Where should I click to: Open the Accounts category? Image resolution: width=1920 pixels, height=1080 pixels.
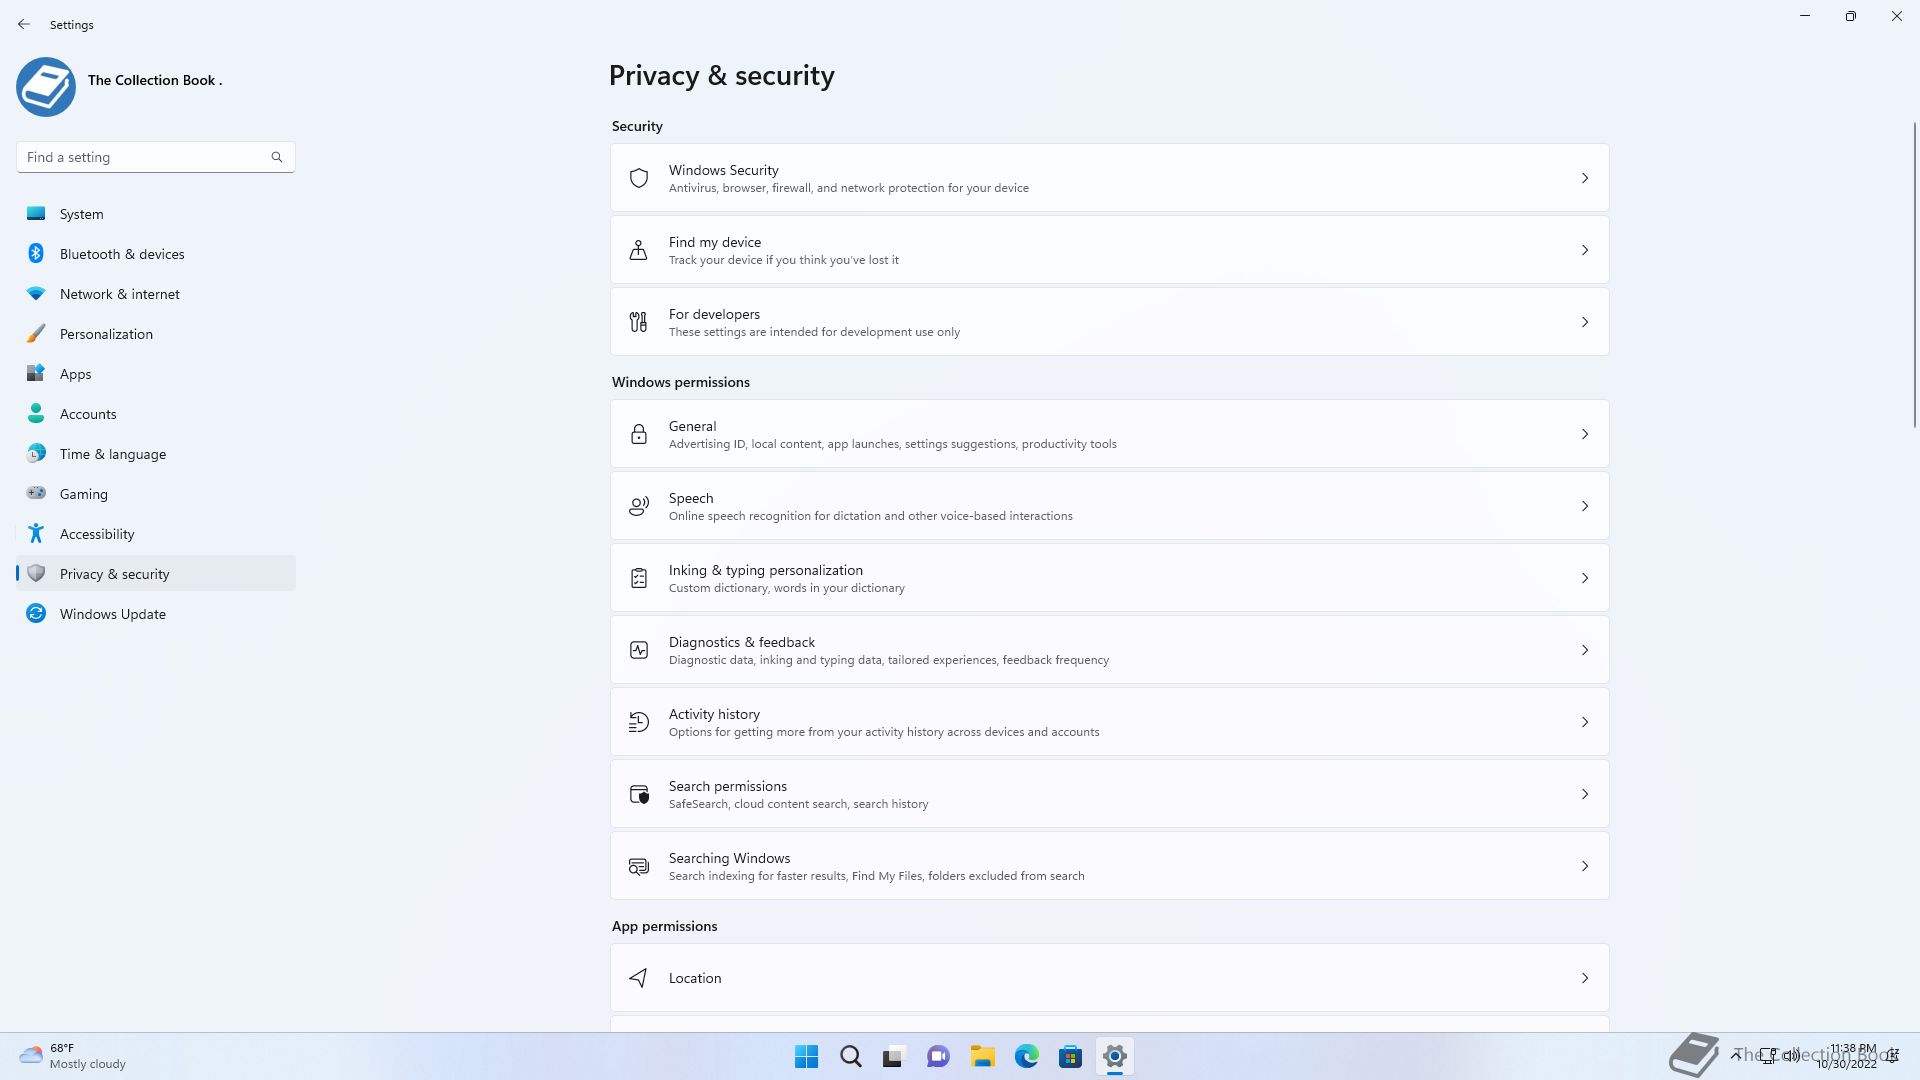point(156,414)
